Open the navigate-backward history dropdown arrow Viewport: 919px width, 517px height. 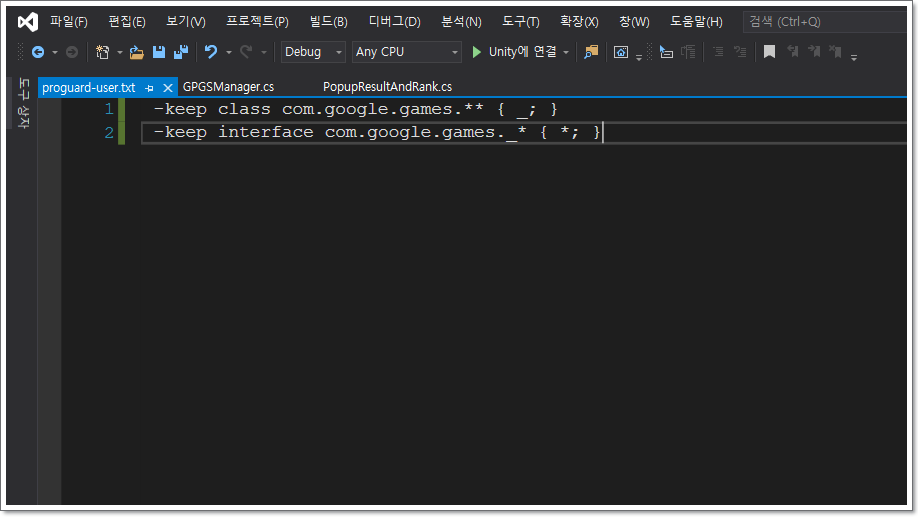[55, 53]
